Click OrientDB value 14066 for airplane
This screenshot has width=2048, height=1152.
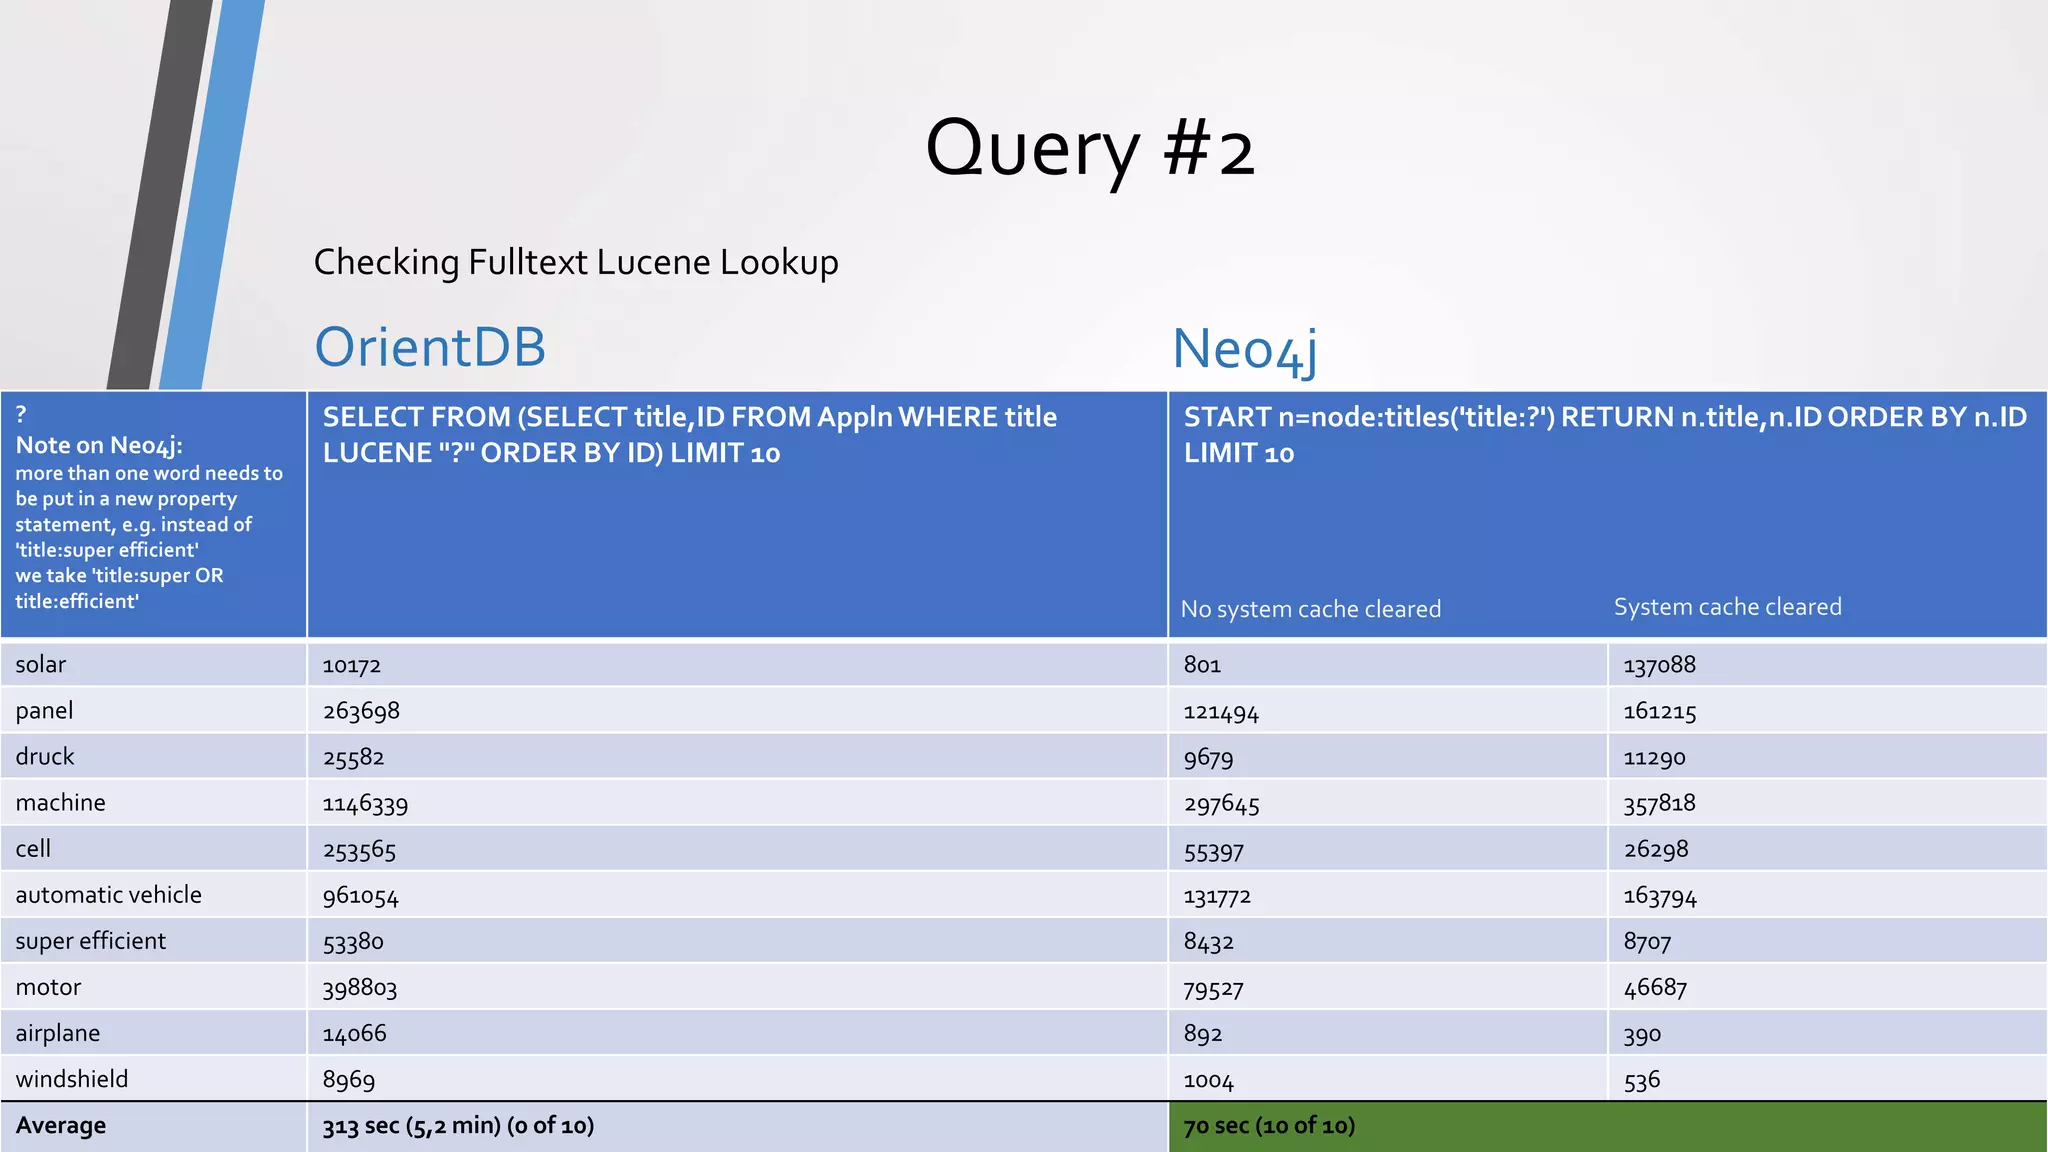point(354,1034)
